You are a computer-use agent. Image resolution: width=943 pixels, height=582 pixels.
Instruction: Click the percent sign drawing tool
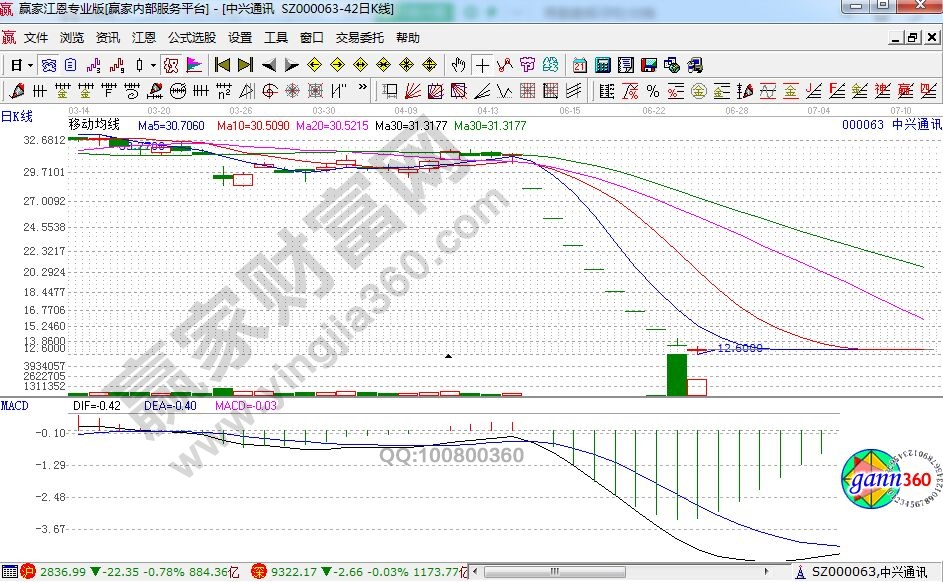pos(653,91)
